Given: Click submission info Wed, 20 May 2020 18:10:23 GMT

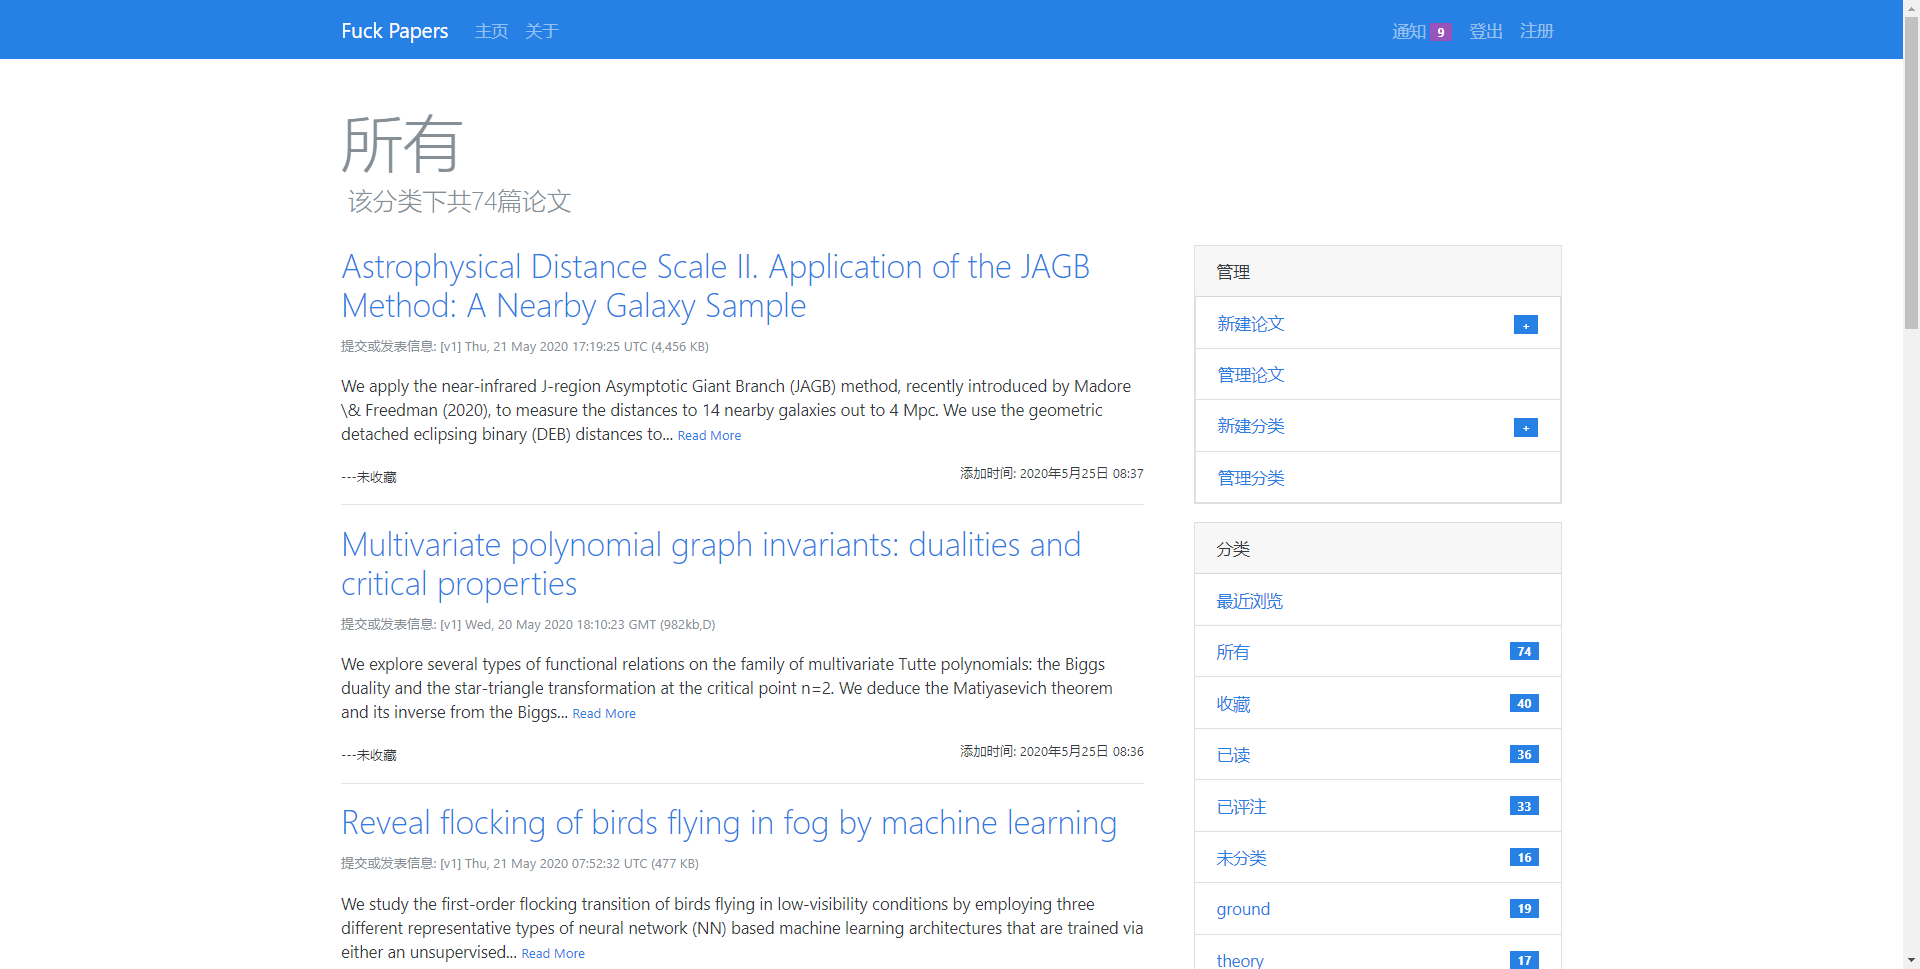Looking at the screenshot, I should [x=528, y=624].
